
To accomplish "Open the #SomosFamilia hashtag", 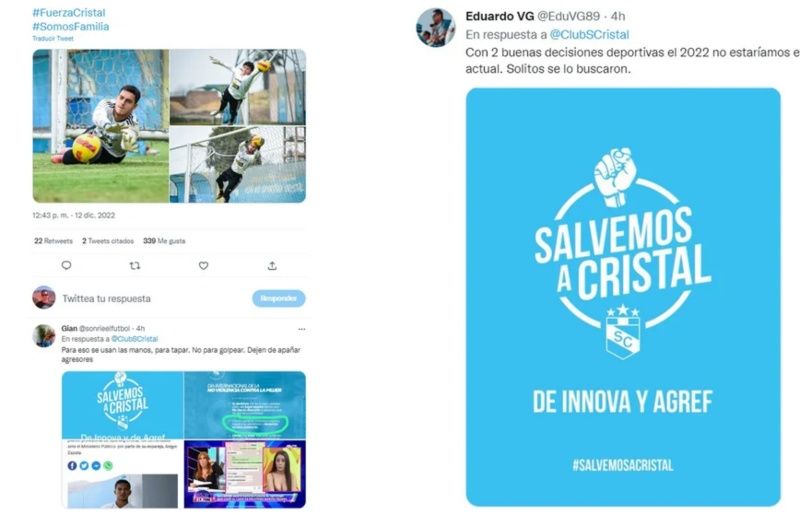I will [x=71, y=27].
